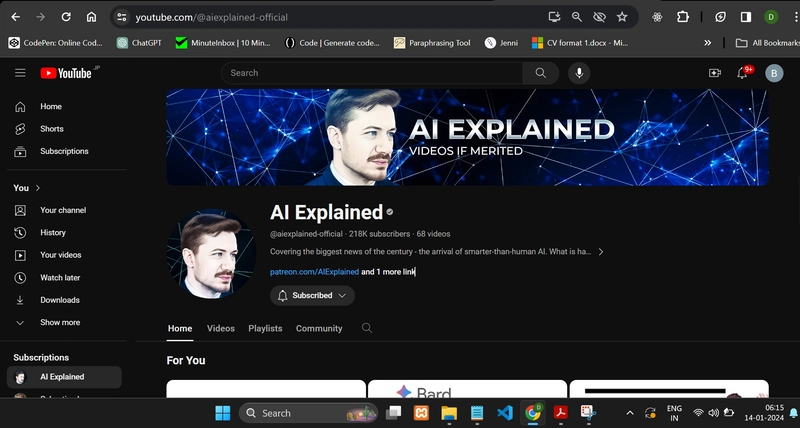
Task: Click the AI Explained channel profile picture
Action: click(x=211, y=254)
